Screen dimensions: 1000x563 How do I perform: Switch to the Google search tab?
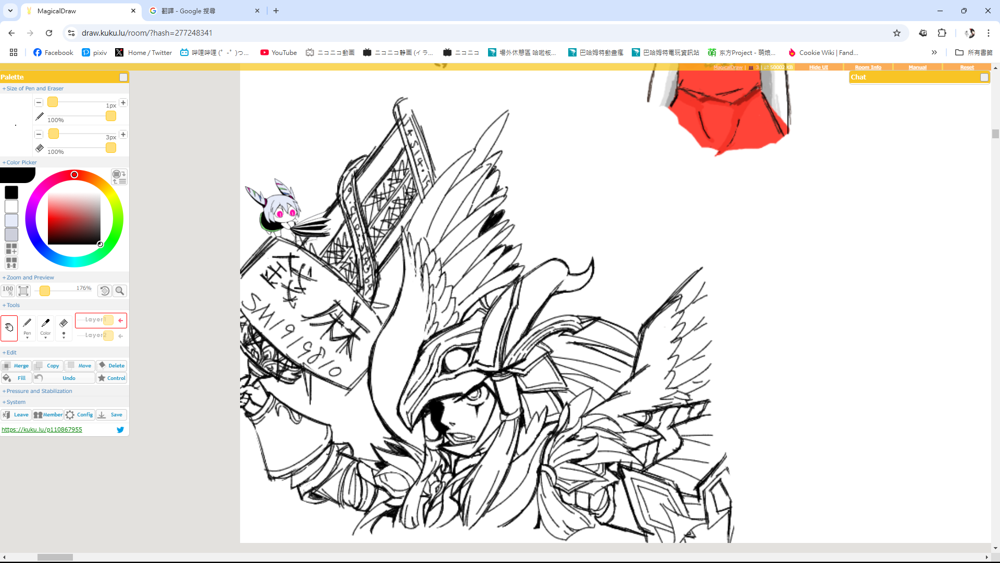(x=203, y=11)
